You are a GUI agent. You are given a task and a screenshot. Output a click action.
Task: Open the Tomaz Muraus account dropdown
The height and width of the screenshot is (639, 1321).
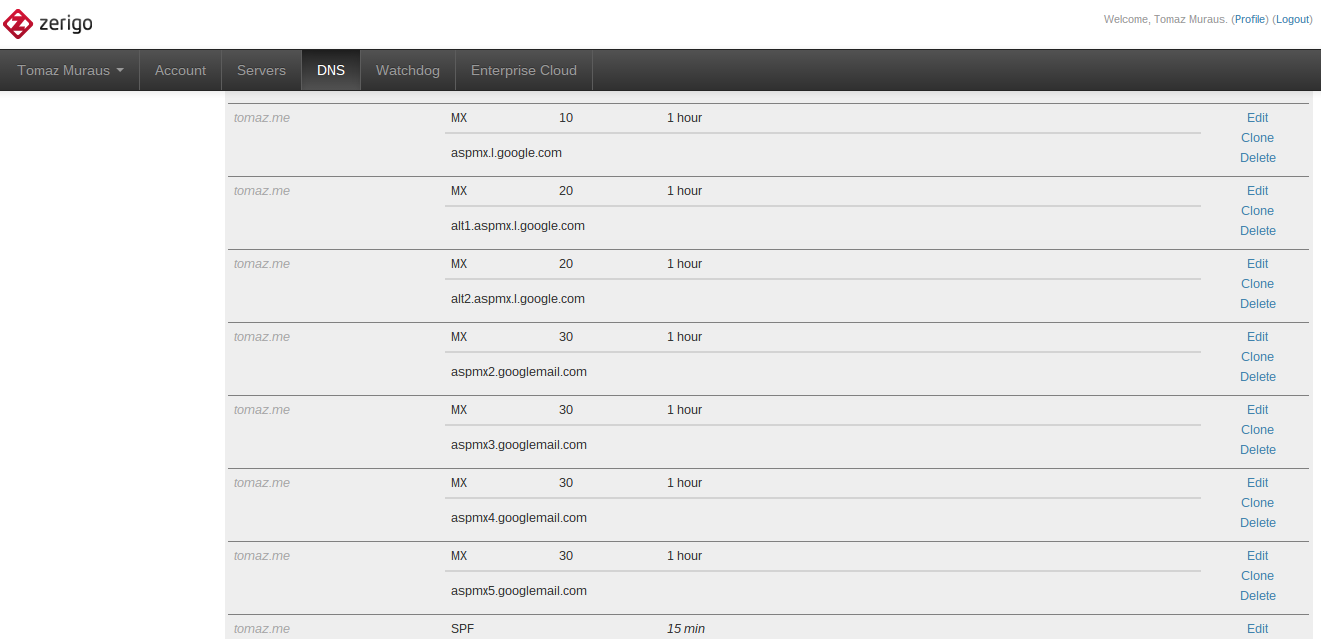click(70, 70)
